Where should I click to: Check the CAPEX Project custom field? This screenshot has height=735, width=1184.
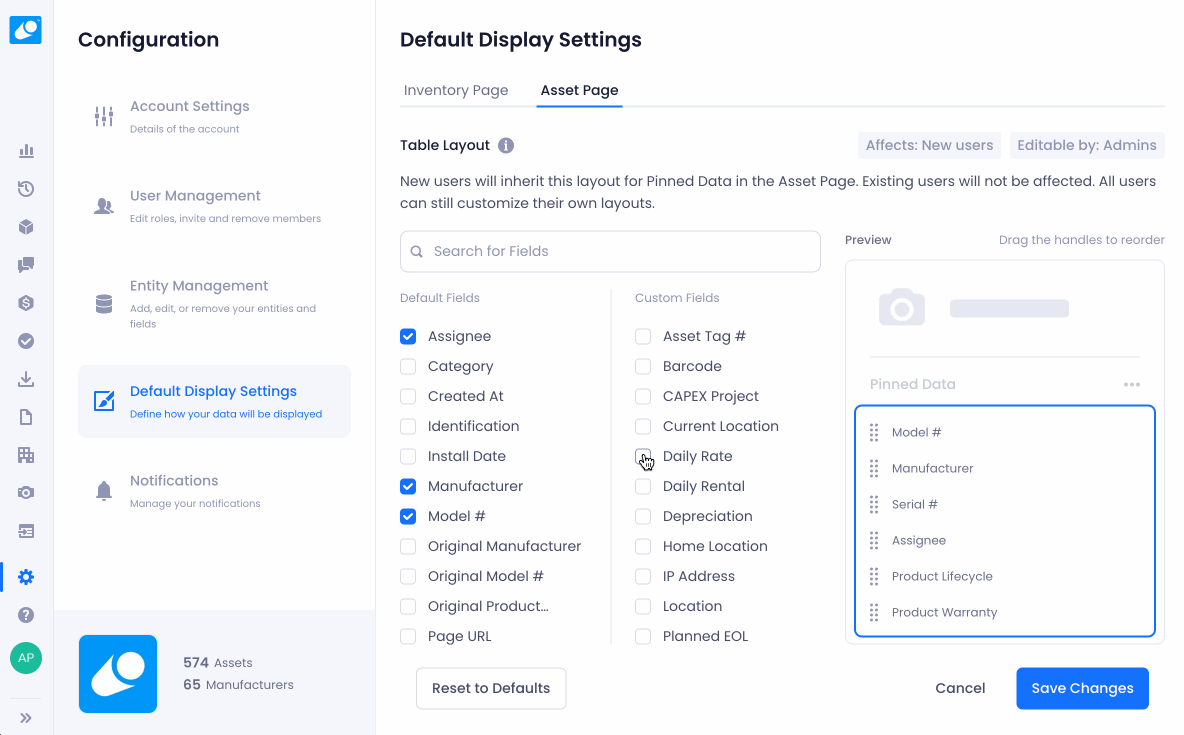pos(643,396)
